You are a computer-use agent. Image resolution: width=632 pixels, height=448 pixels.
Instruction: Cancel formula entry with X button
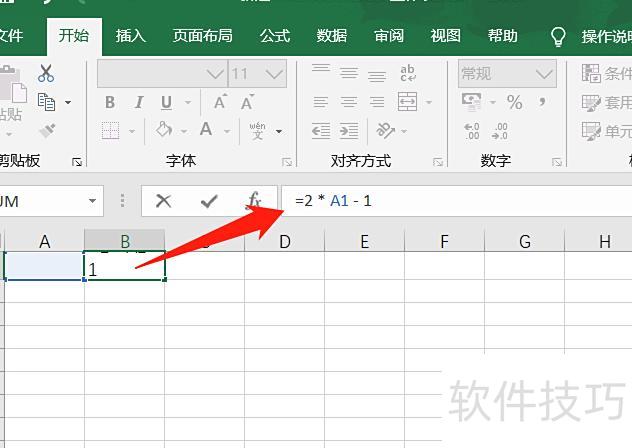coord(163,200)
